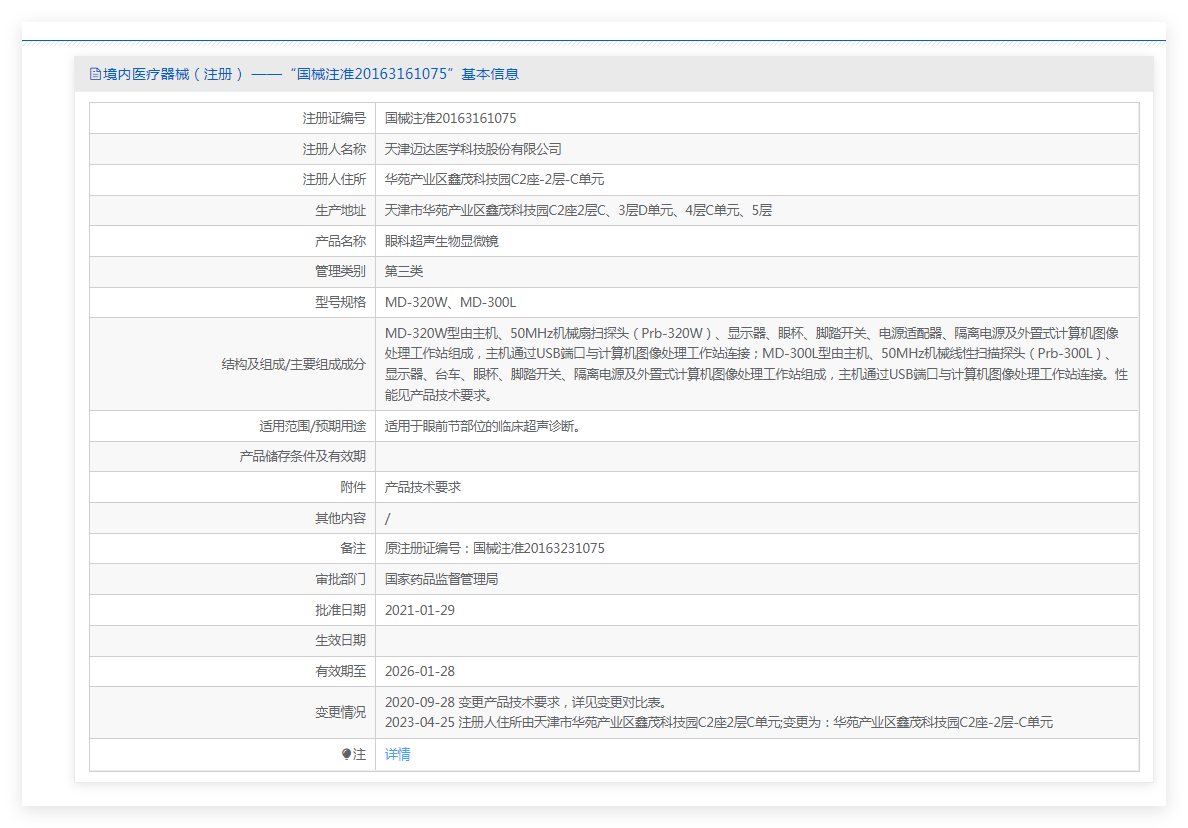This screenshot has height=828, width=1188.
Task: Select the header title 境内医疗器械（注册）基本信息
Action: coord(311,74)
